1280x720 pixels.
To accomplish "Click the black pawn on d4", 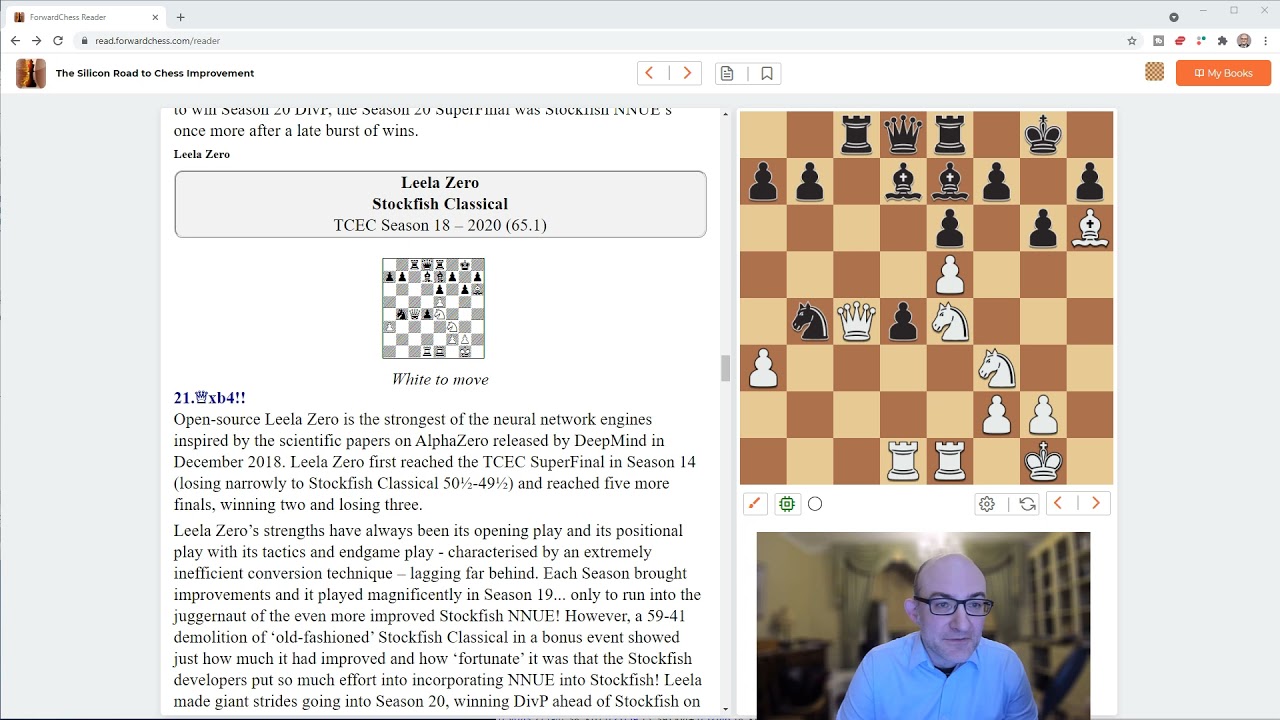I will point(903,321).
